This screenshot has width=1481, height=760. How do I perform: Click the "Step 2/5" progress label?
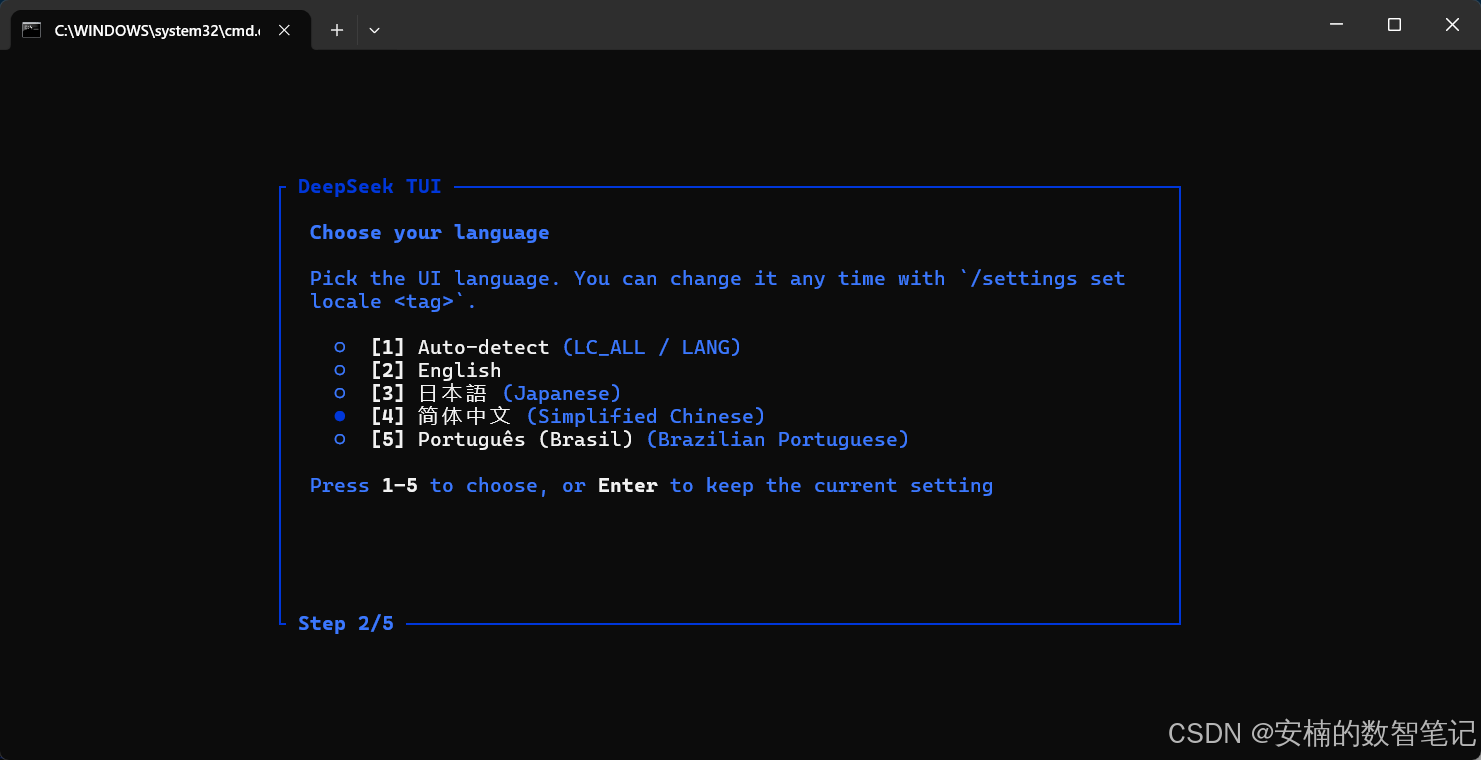[346, 624]
